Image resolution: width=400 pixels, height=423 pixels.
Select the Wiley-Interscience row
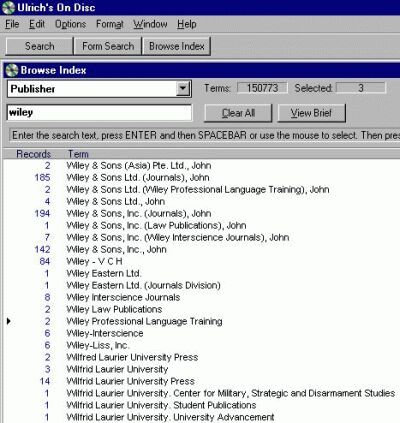[105, 334]
